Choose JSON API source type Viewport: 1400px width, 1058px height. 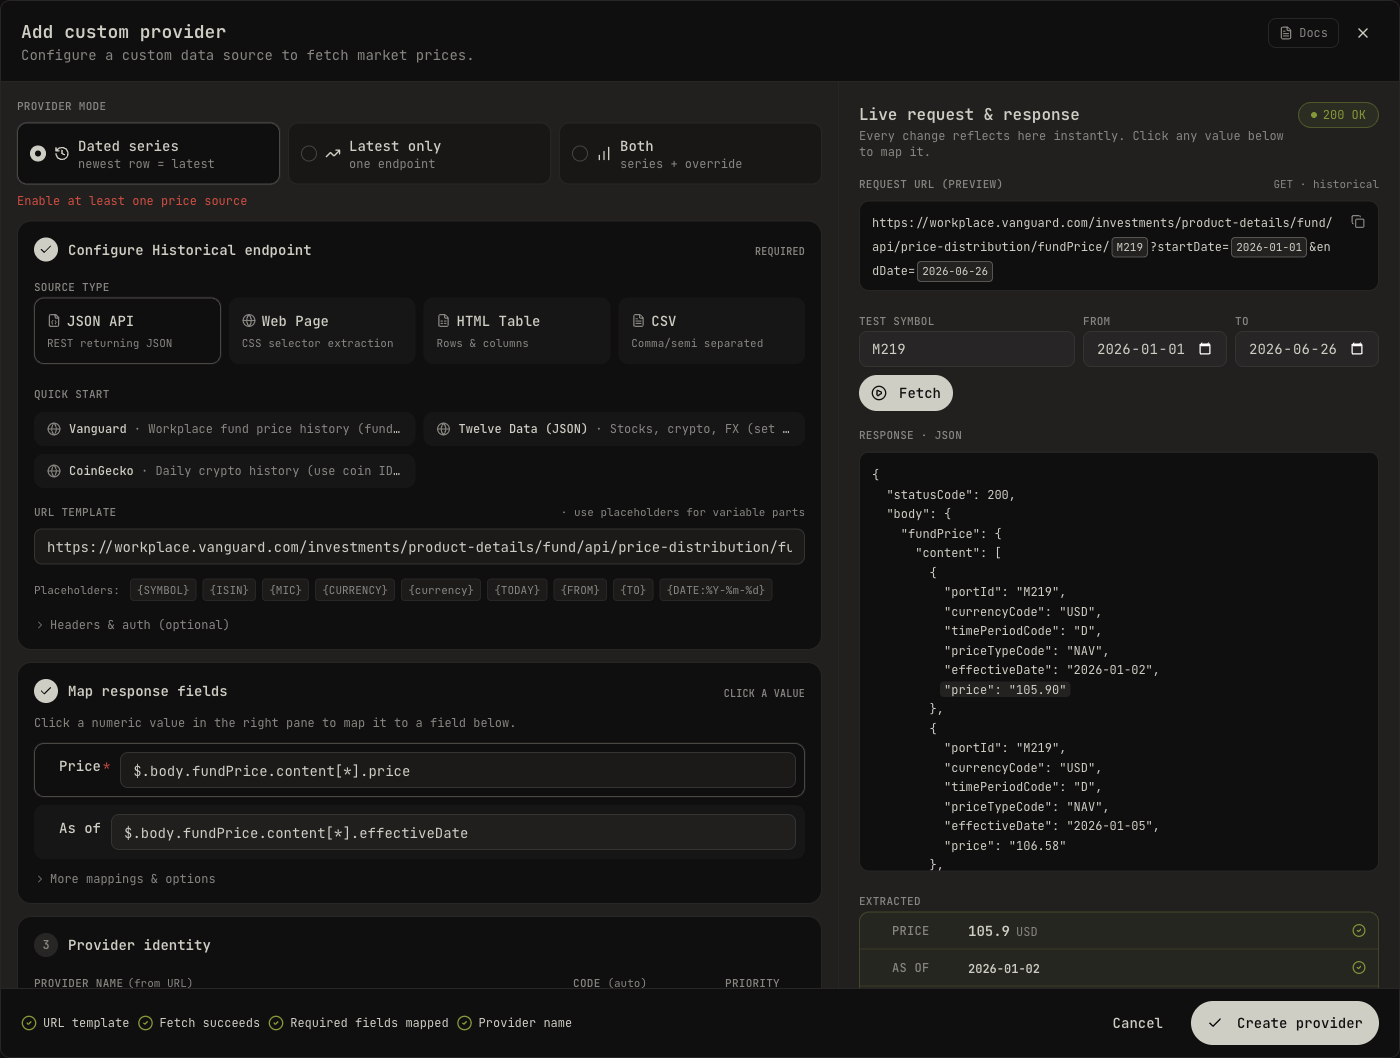click(127, 331)
